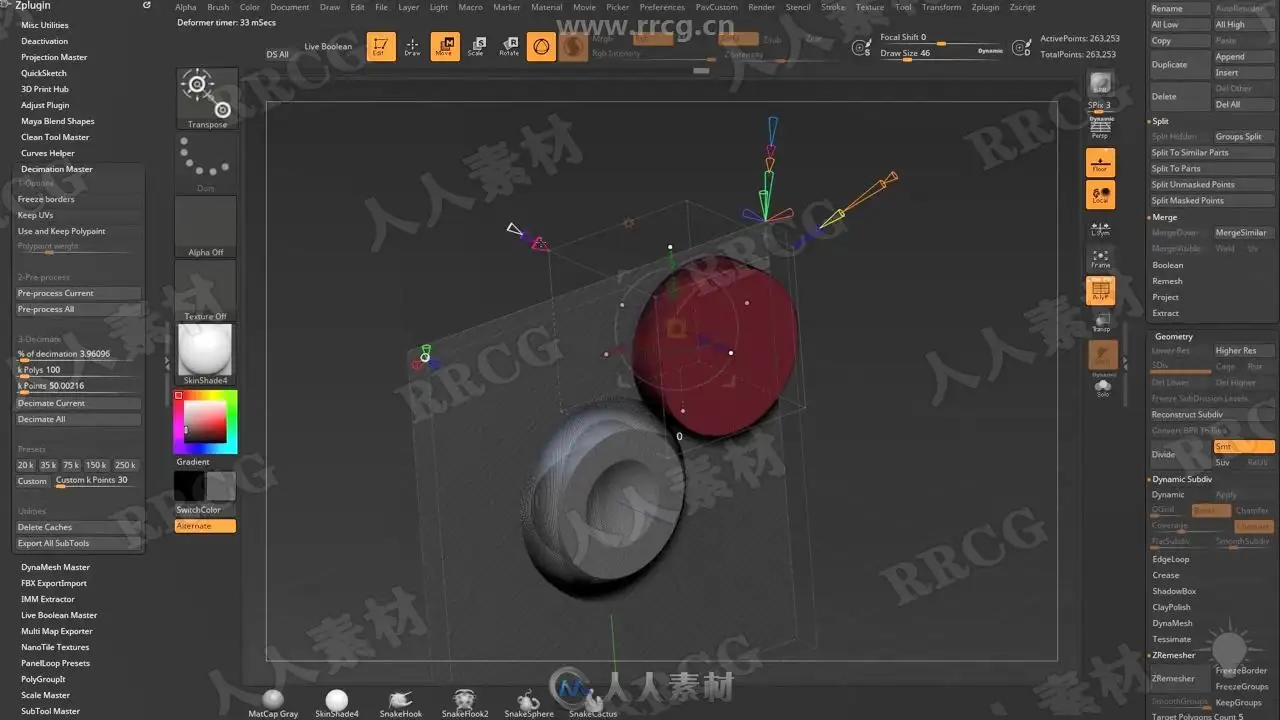Collapse the Merge section

(x=1164, y=217)
